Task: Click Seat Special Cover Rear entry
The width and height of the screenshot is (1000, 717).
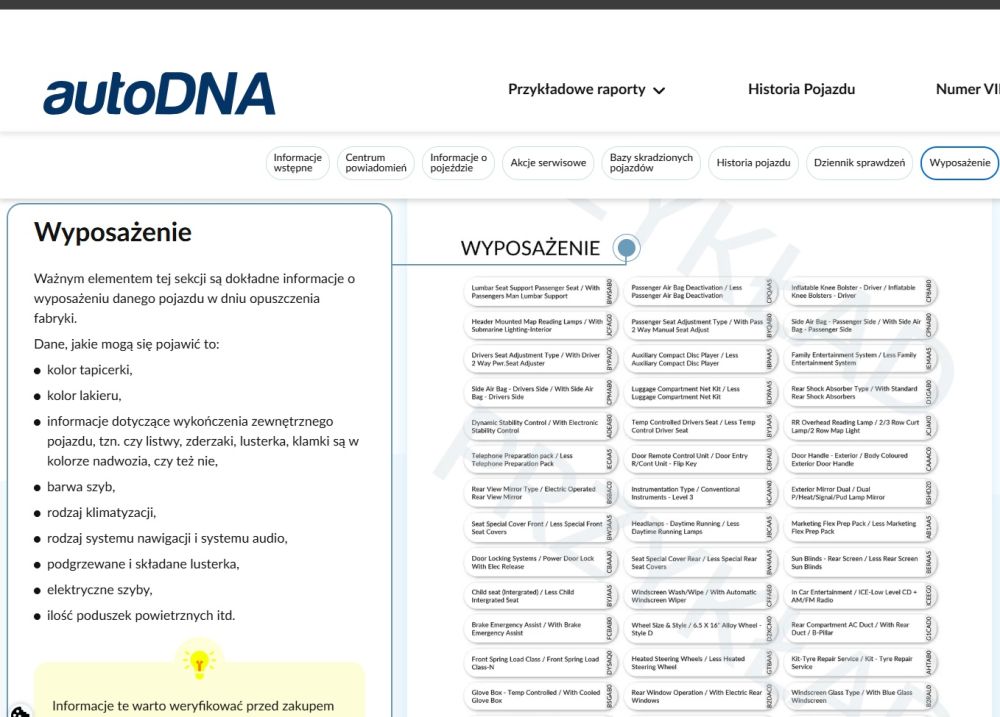Action: coord(699,563)
